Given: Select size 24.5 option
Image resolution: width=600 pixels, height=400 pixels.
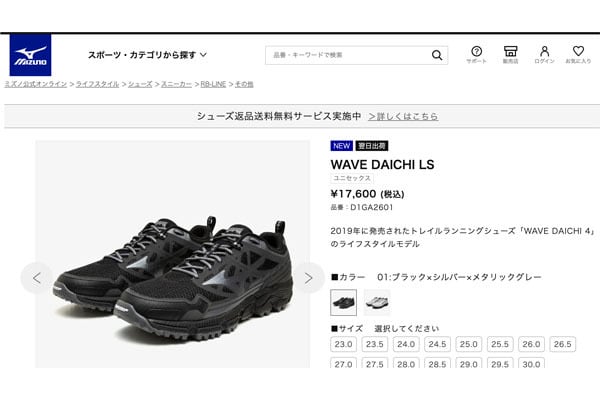Looking at the screenshot, I should pyautogui.click(x=437, y=344).
